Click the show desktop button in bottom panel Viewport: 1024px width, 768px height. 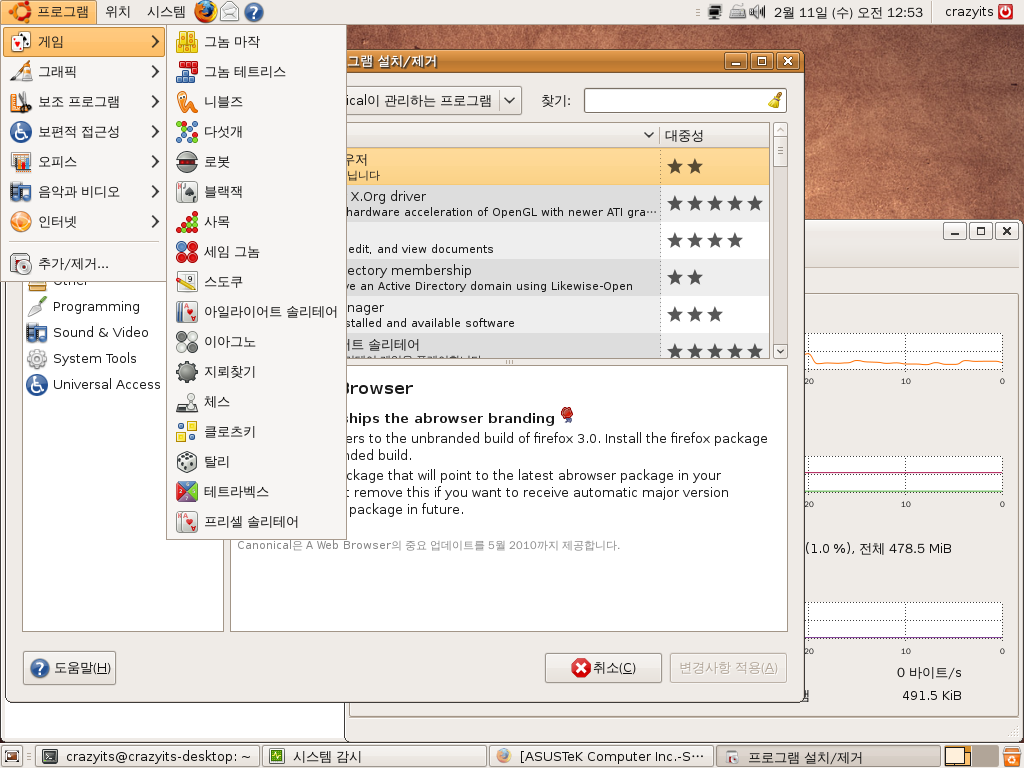(x=12, y=756)
